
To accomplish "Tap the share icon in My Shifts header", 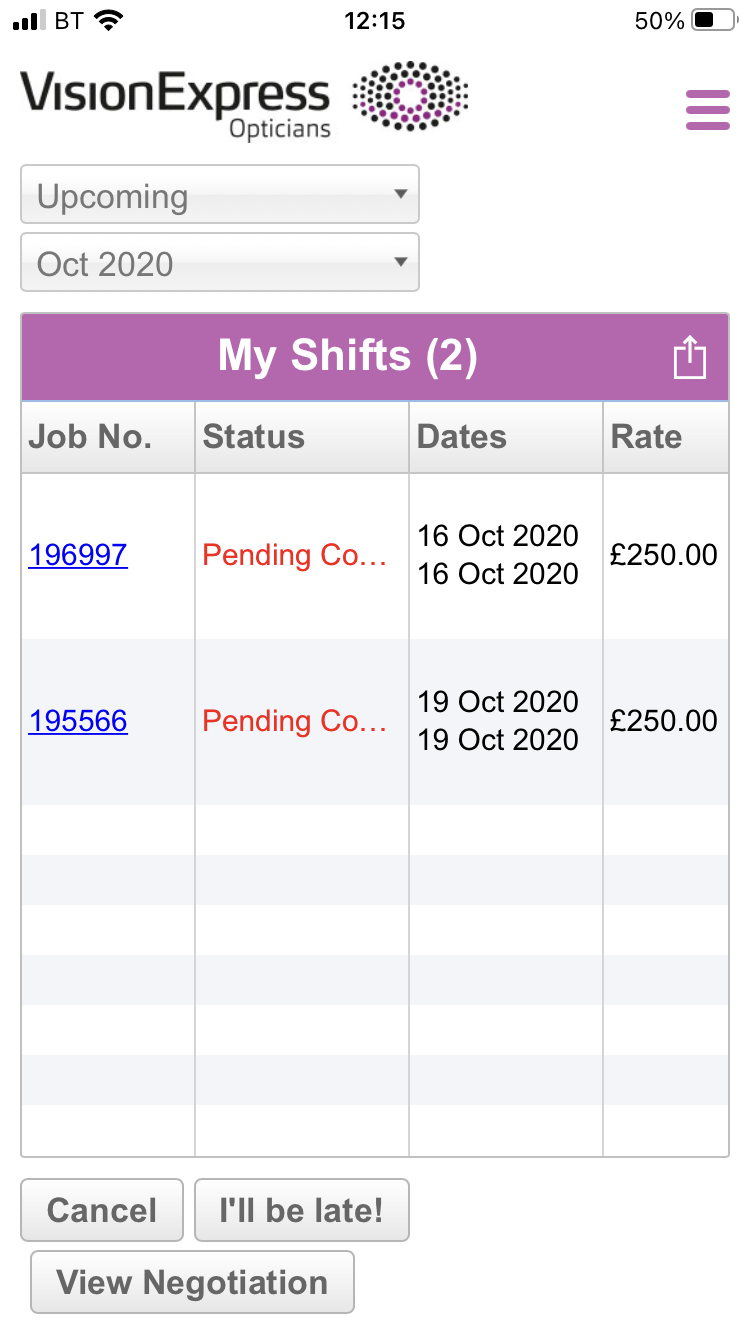I will coord(689,357).
